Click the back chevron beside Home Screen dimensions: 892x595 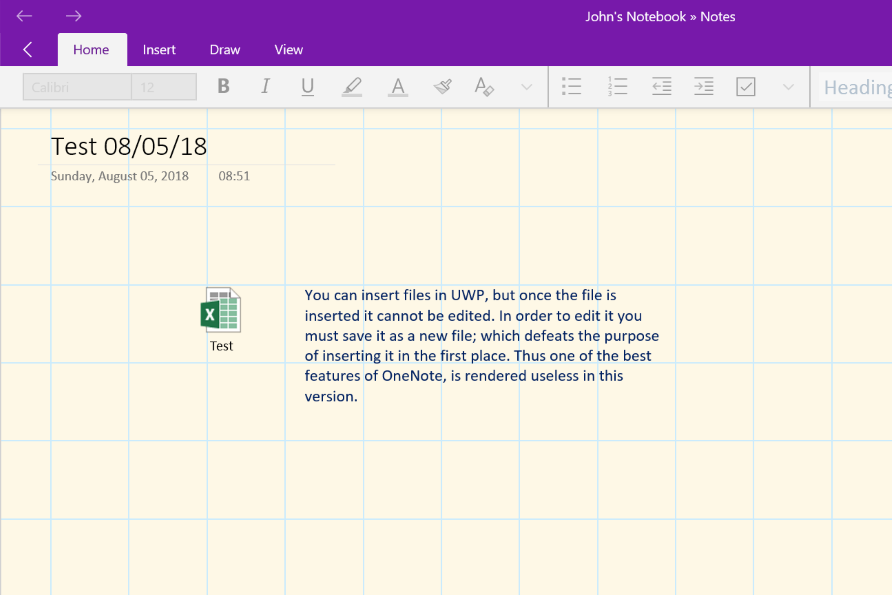27,49
